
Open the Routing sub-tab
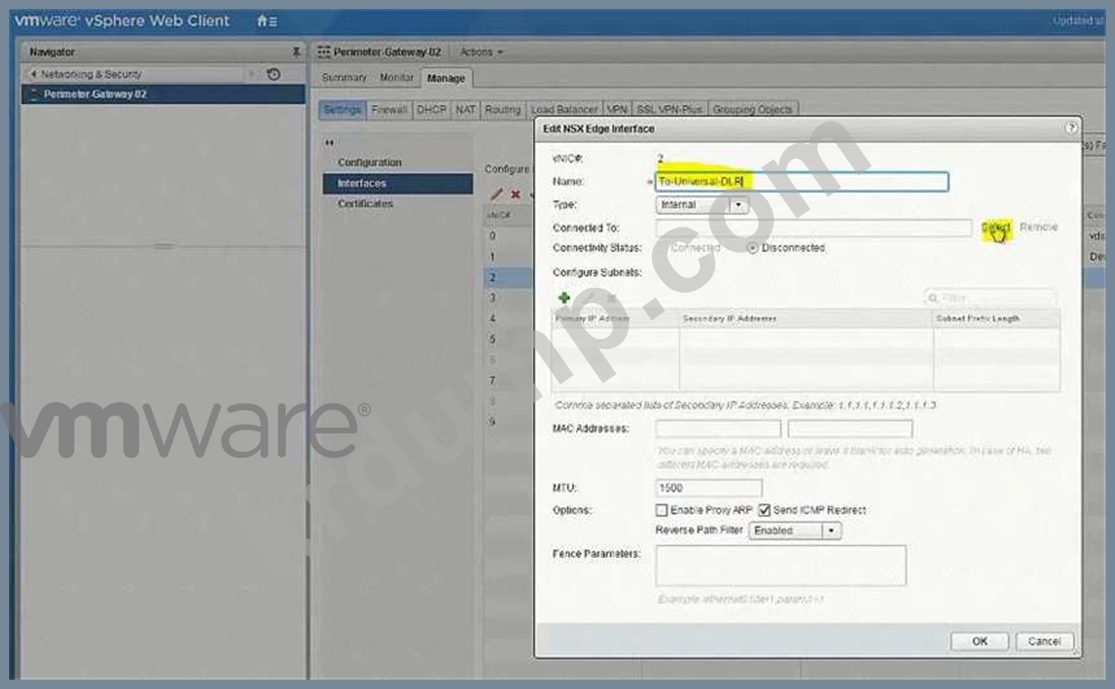point(503,110)
